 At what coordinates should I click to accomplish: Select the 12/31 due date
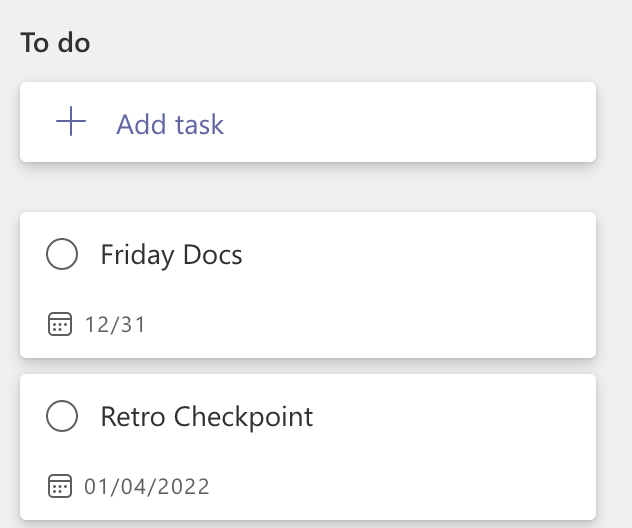[x=115, y=325]
